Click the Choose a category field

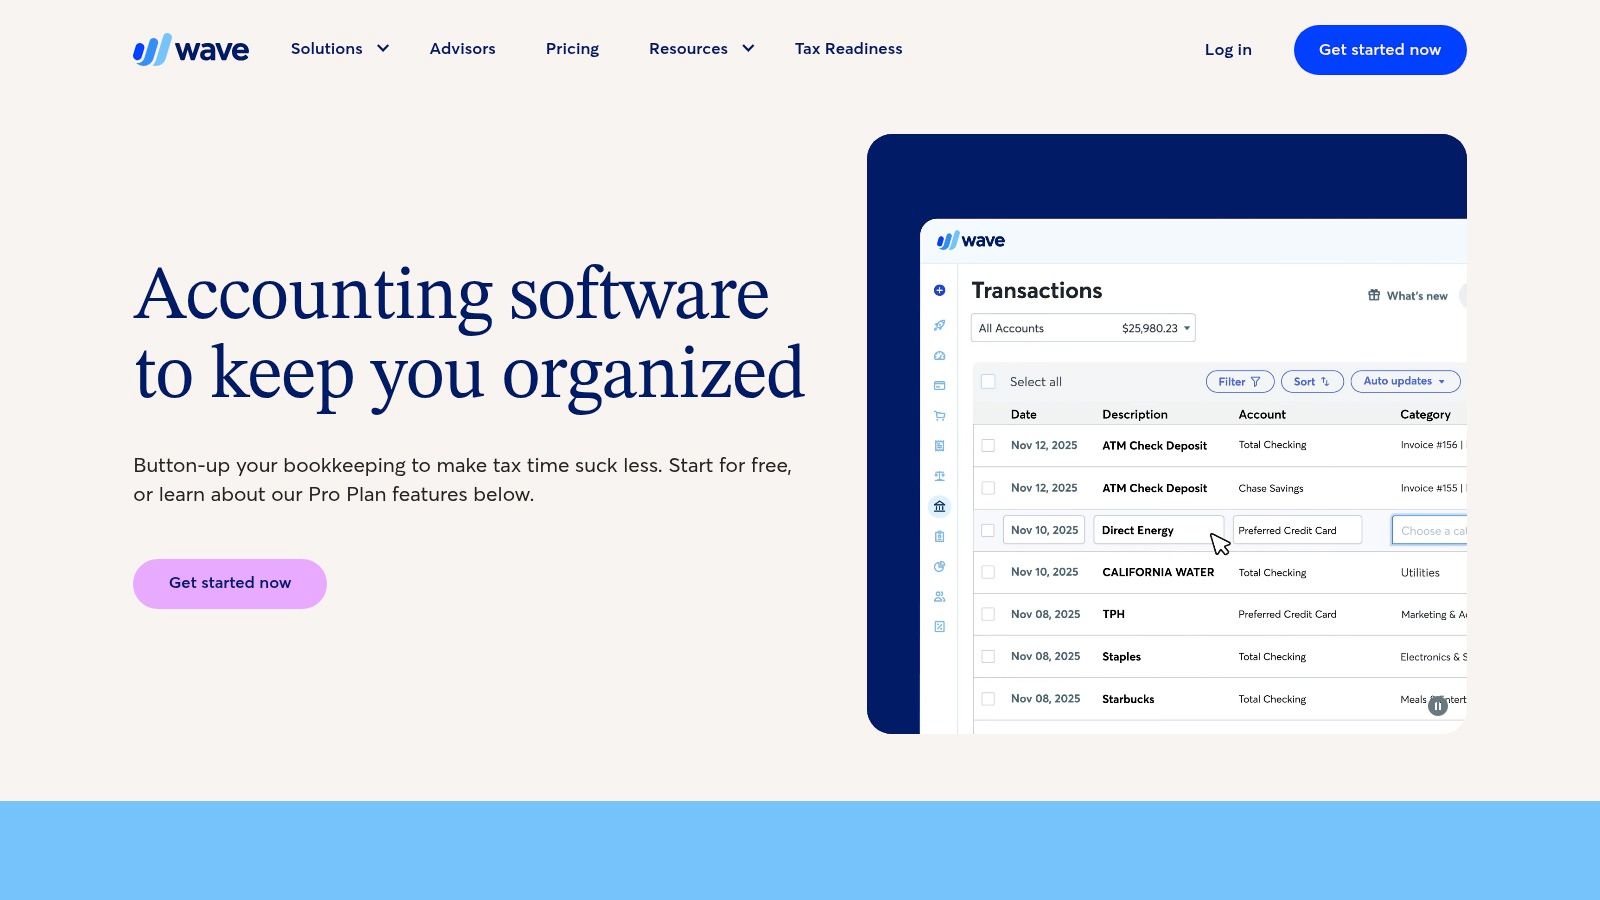pos(1429,530)
